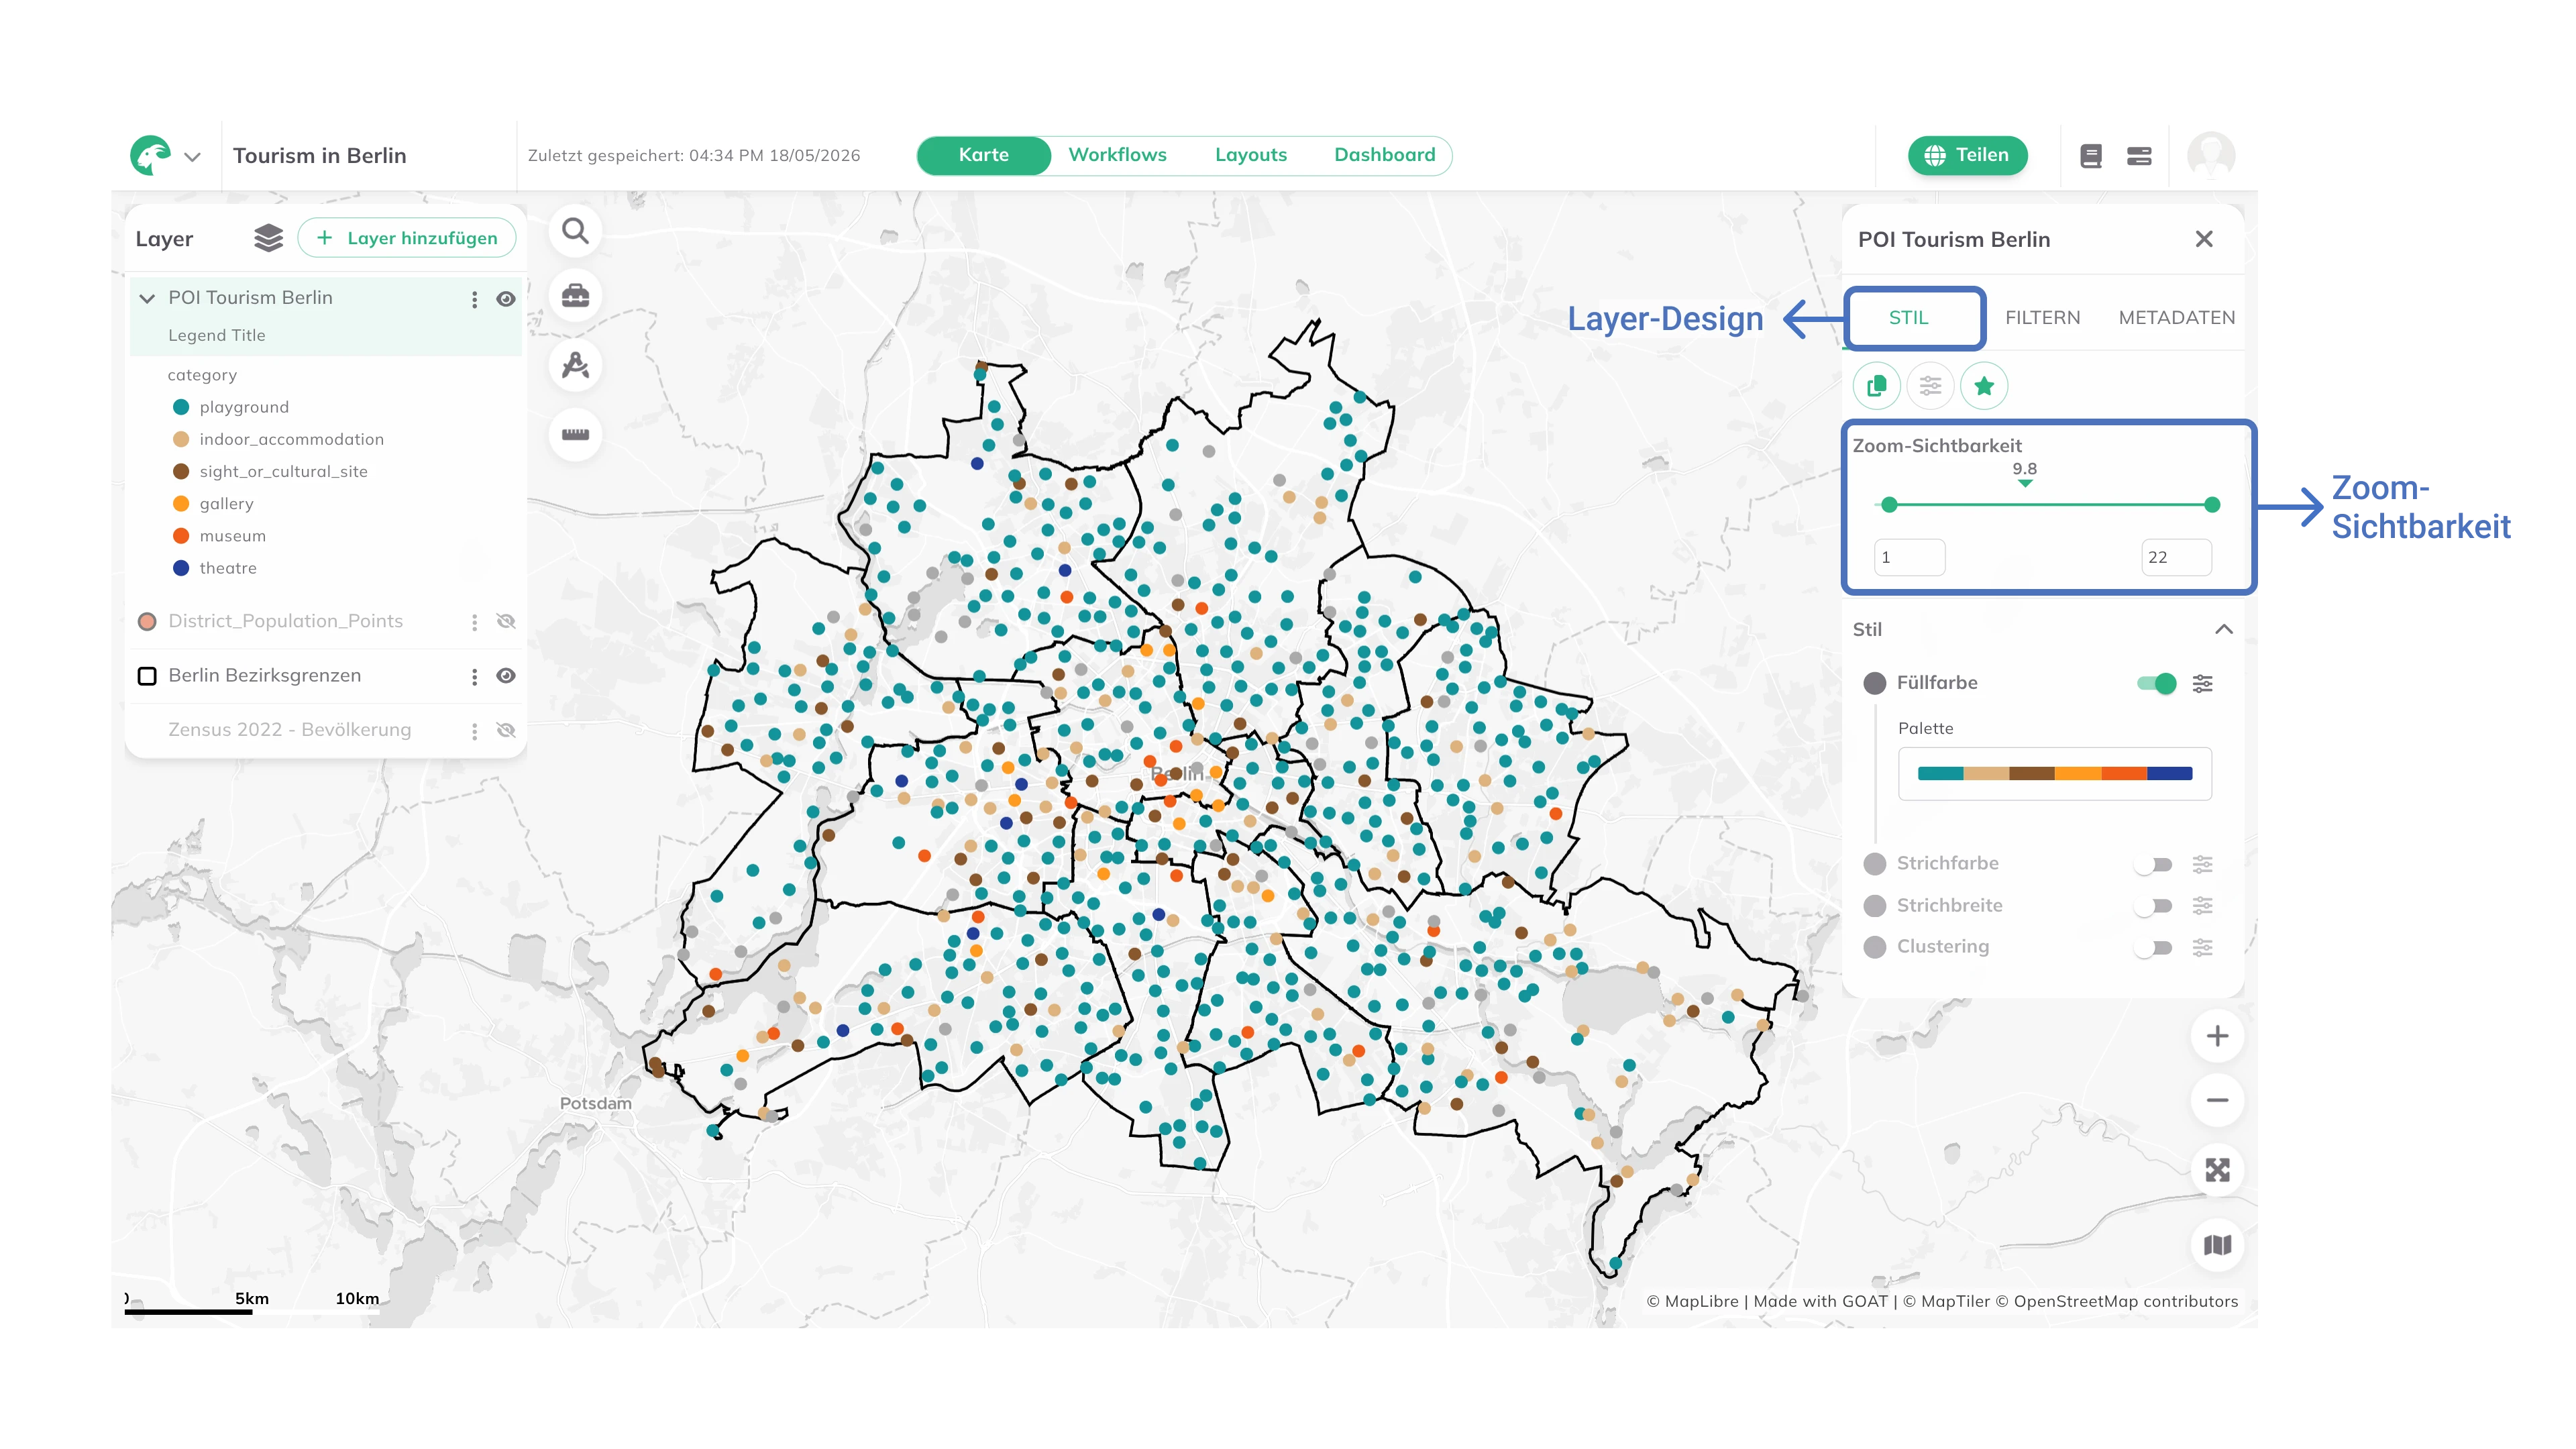Open the documentation book icon

click(2090, 156)
